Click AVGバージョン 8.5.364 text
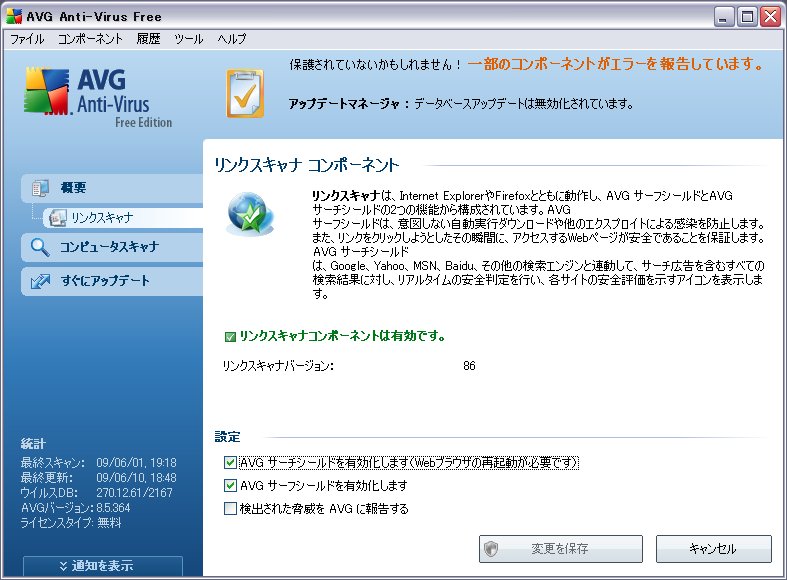The width and height of the screenshot is (787, 580). point(75,508)
